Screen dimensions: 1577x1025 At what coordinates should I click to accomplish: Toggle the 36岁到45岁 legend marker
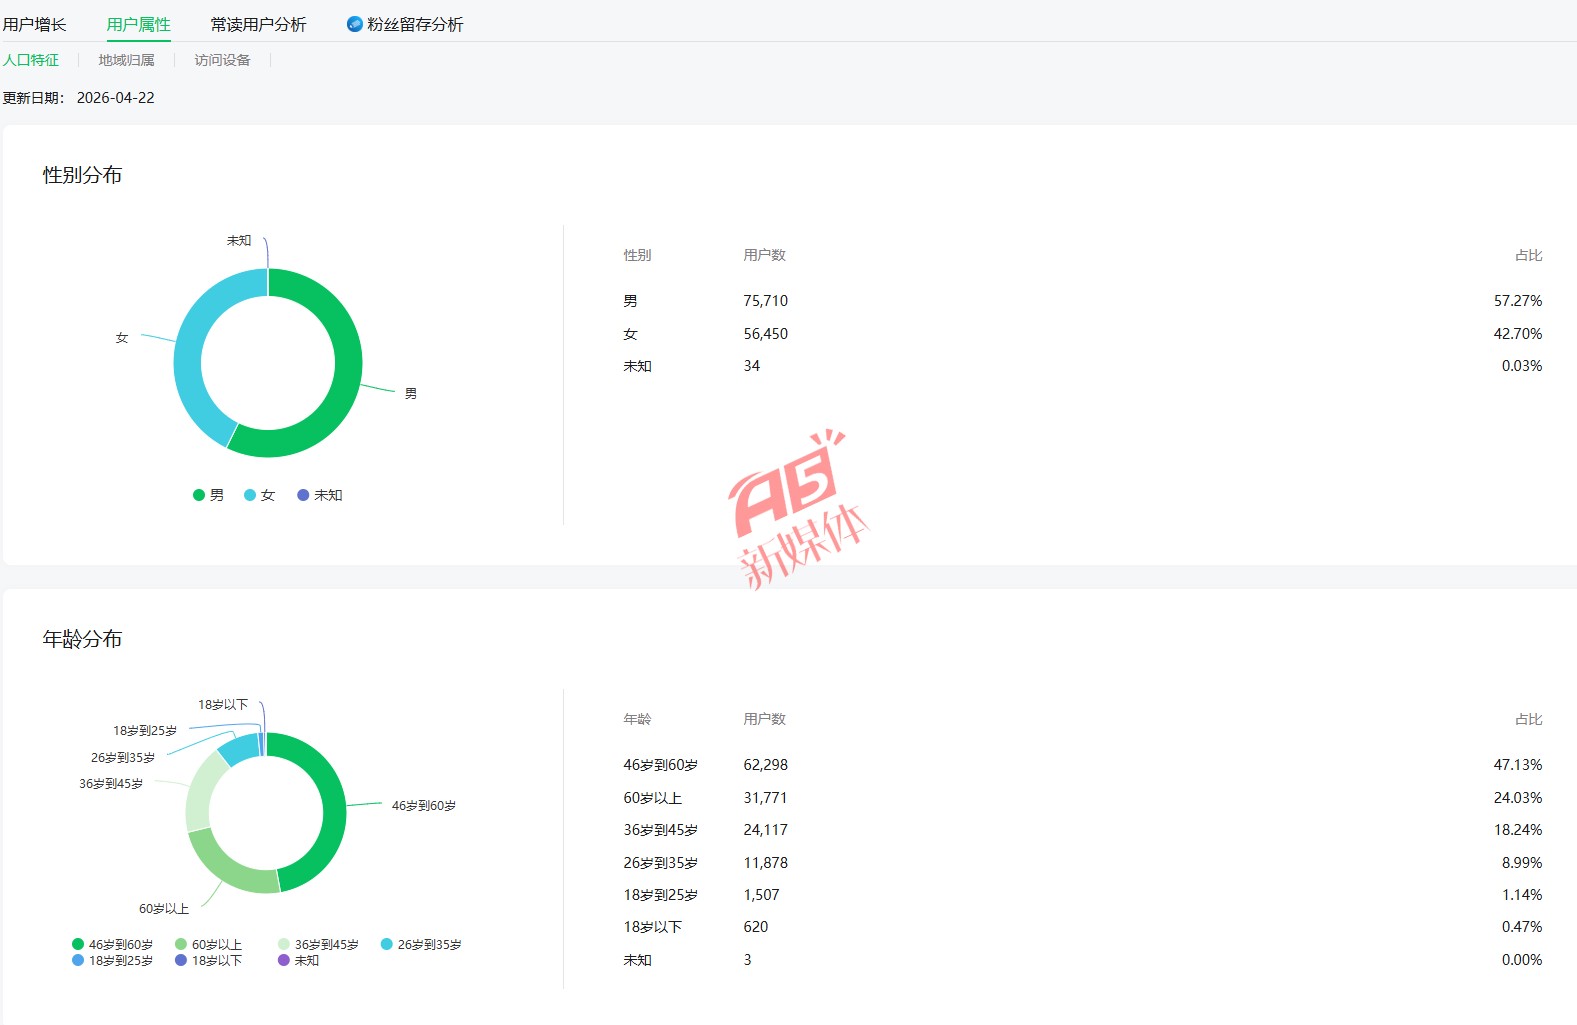click(x=284, y=944)
